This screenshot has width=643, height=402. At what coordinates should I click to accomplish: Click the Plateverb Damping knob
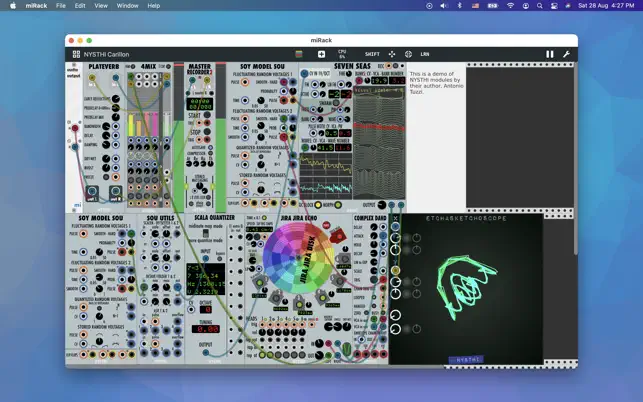click(106, 144)
